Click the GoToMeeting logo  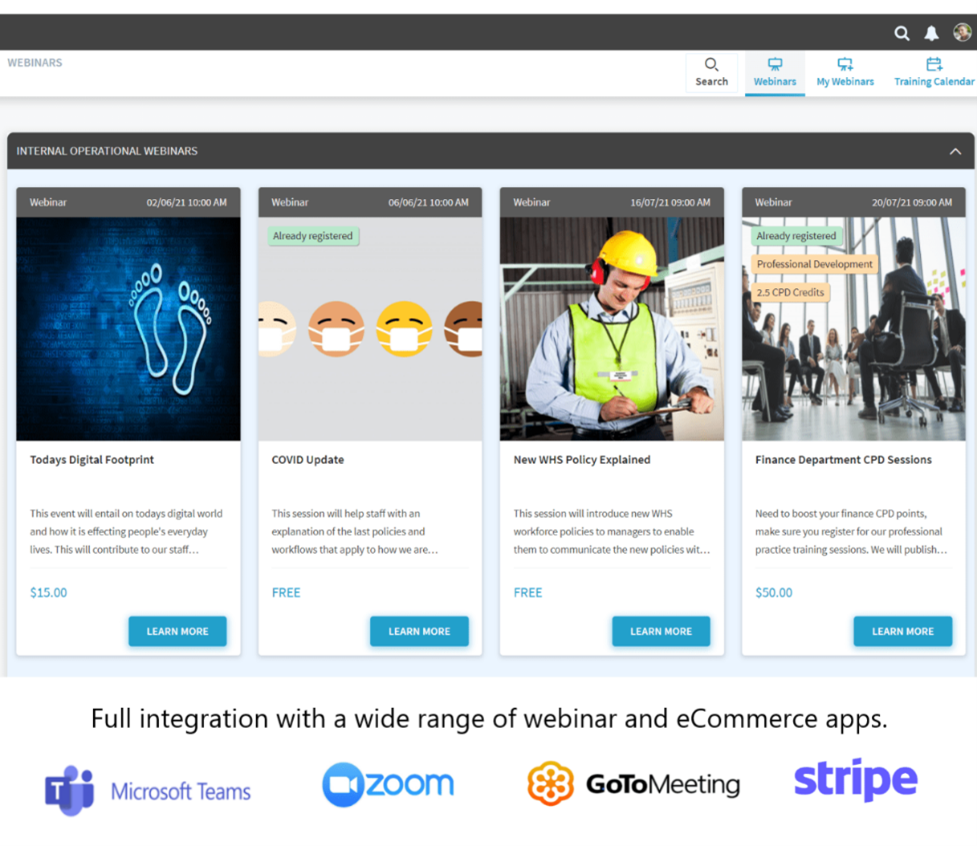pyautogui.click(x=633, y=783)
